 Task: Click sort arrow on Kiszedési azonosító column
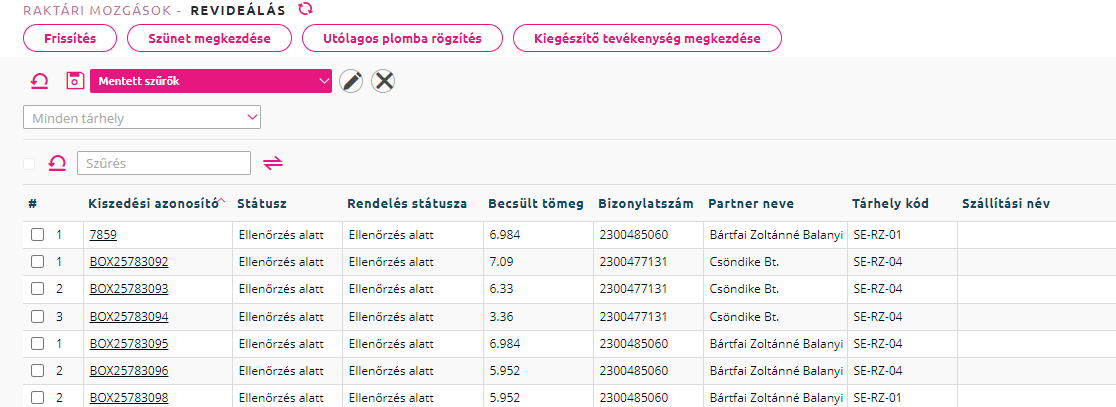(221, 202)
